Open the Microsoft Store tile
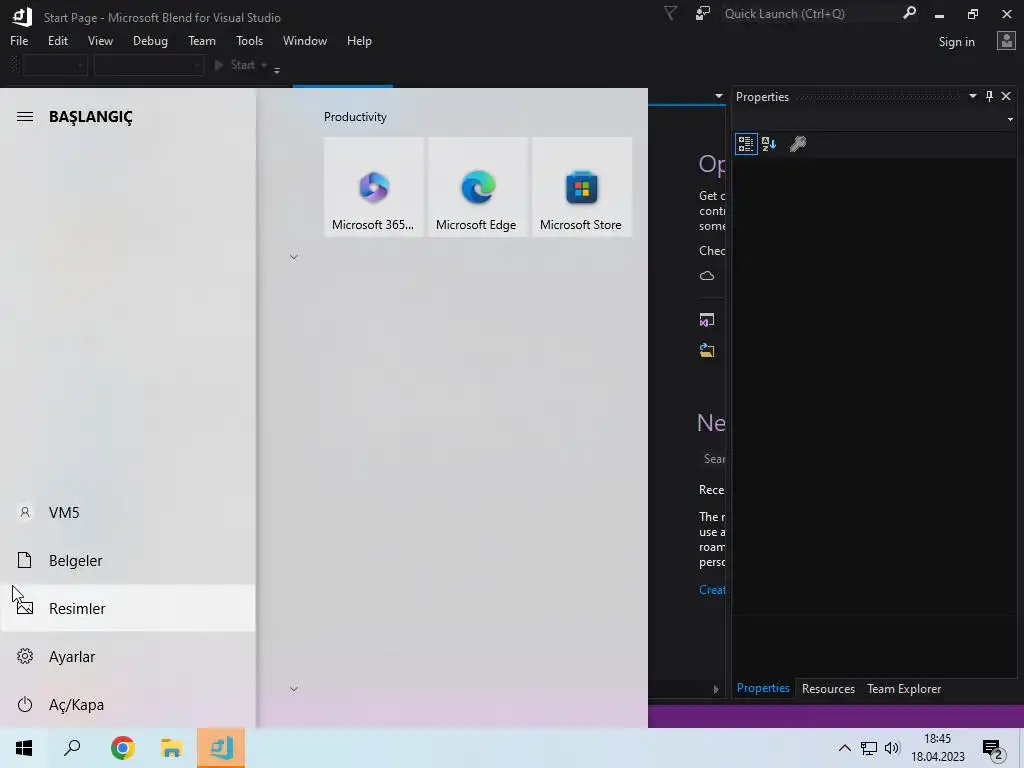 tap(581, 187)
